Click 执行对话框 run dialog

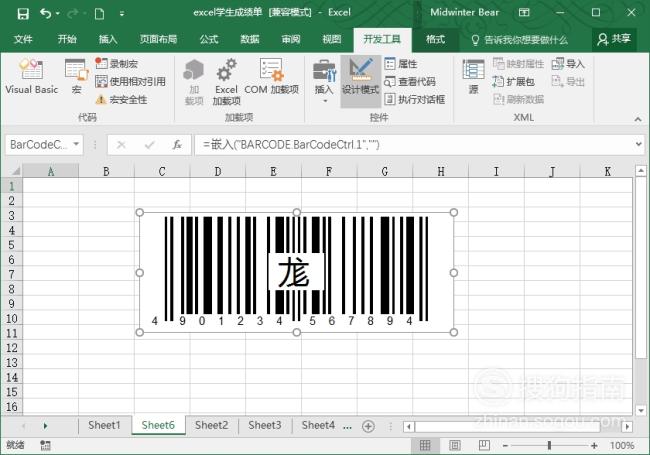click(415, 99)
